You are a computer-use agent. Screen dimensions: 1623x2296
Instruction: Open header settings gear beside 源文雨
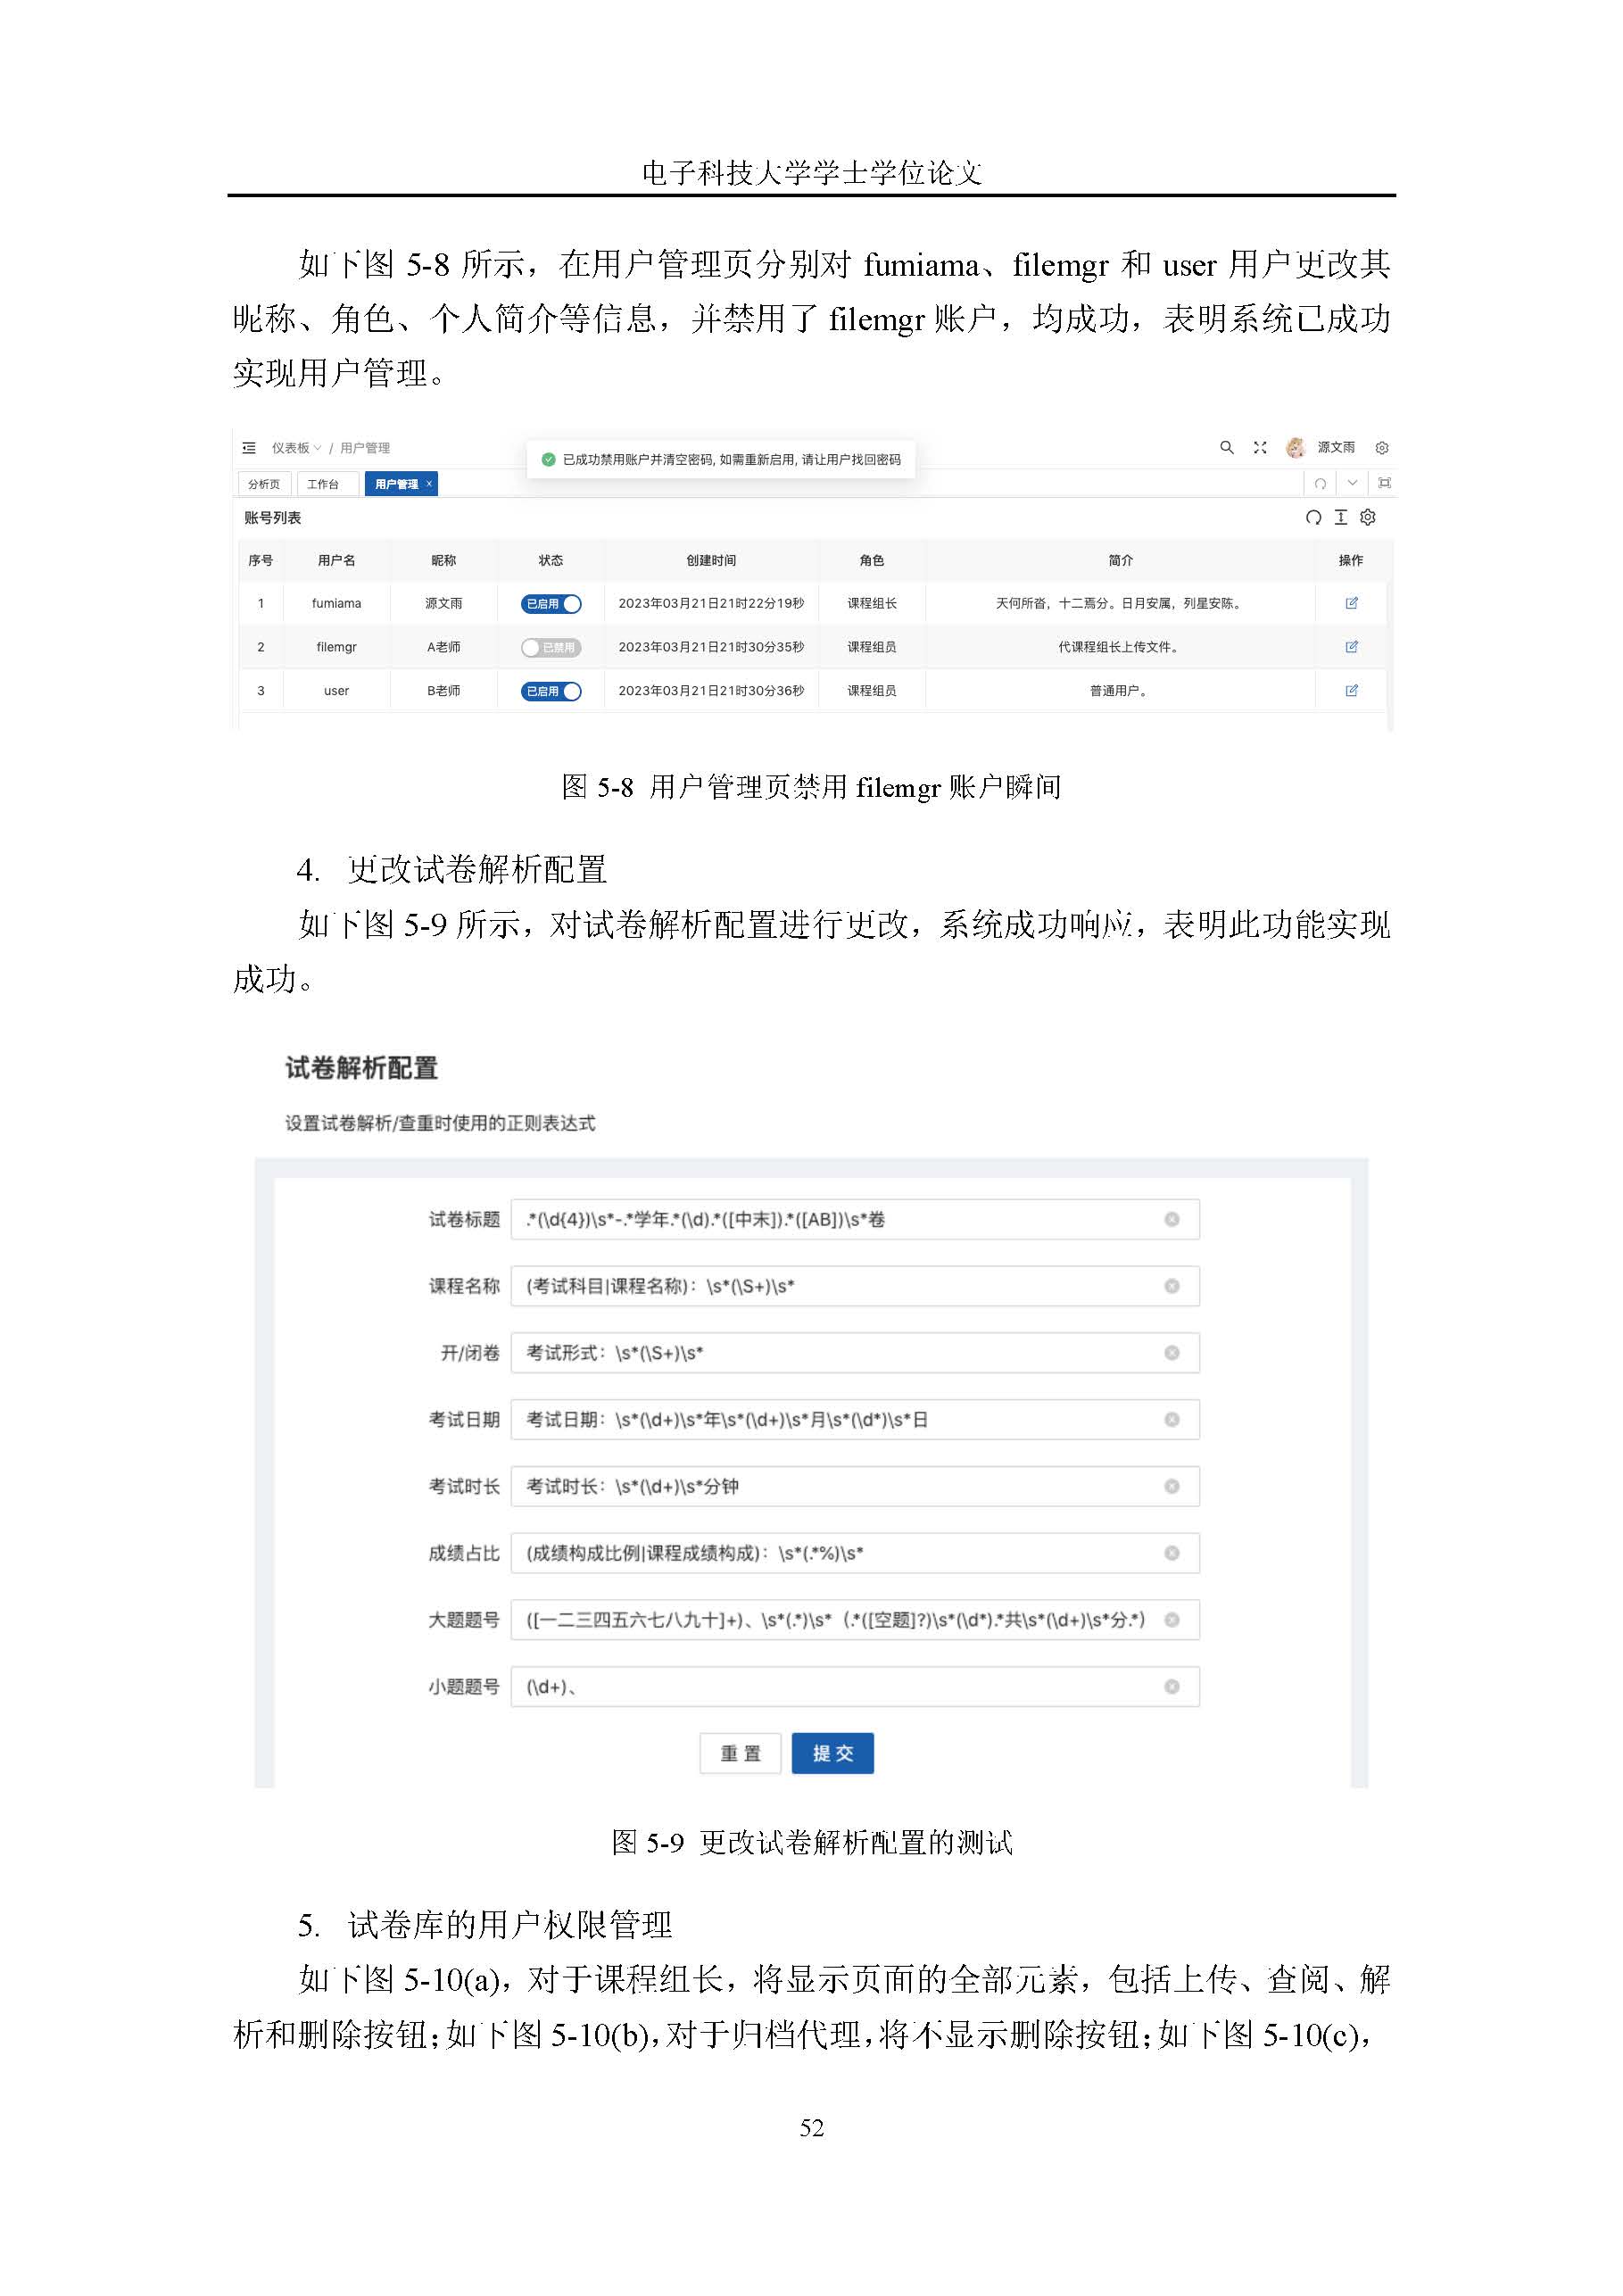tap(1382, 448)
